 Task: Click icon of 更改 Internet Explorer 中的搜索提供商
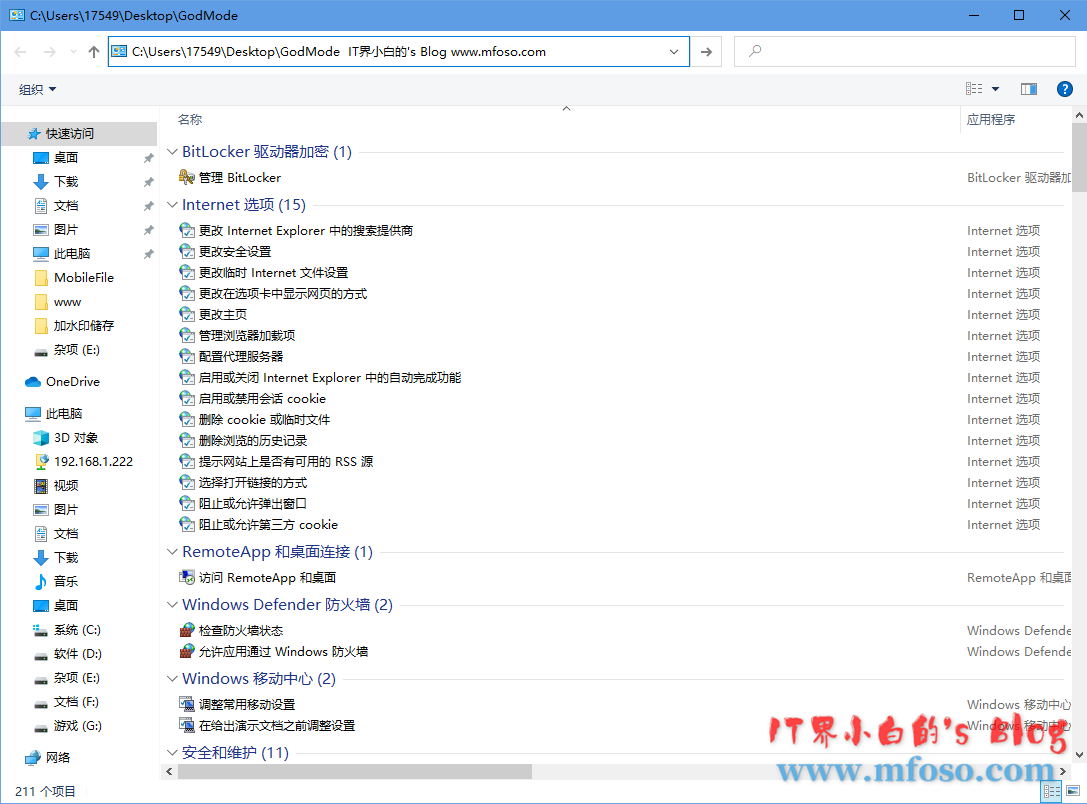pos(186,230)
